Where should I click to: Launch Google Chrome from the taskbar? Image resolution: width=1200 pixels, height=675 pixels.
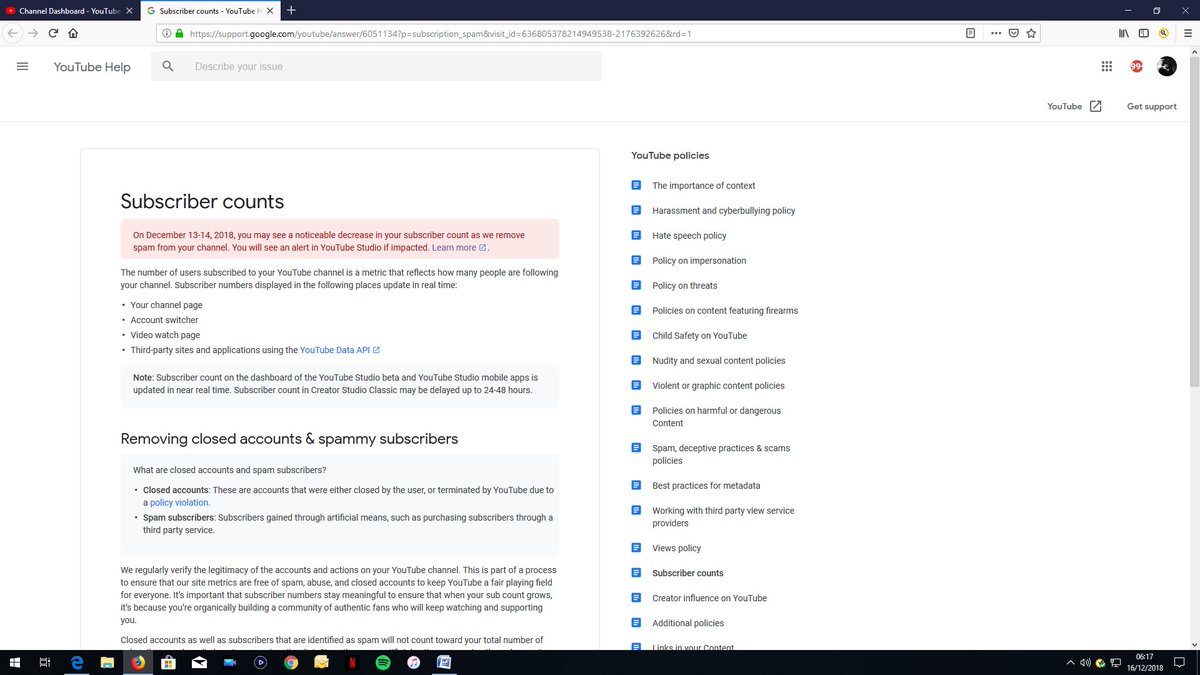click(291, 662)
